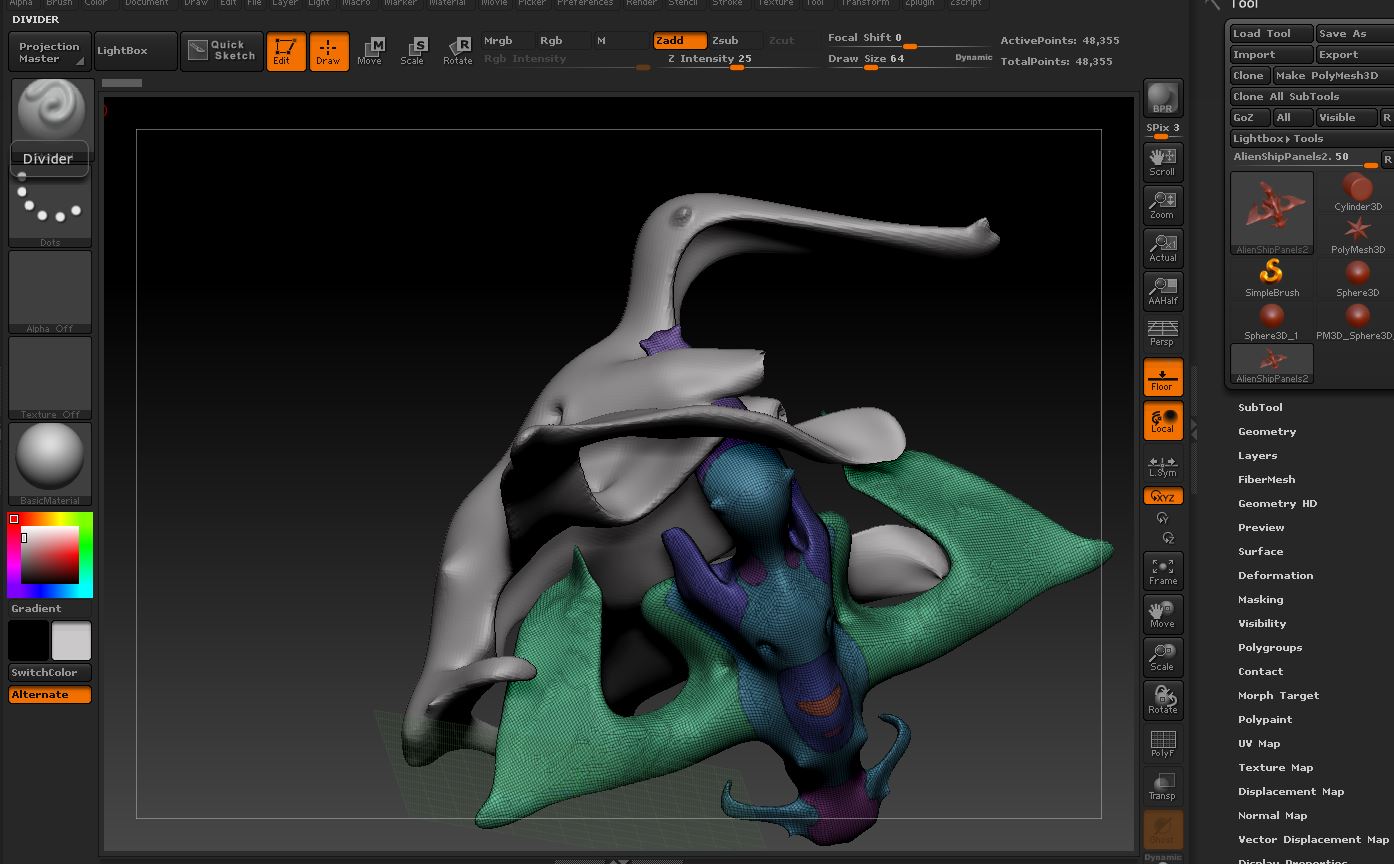Expand the Deformation section
Image resolution: width=1394 pixels, height=864 pixels.
[x=1275, y=575]
